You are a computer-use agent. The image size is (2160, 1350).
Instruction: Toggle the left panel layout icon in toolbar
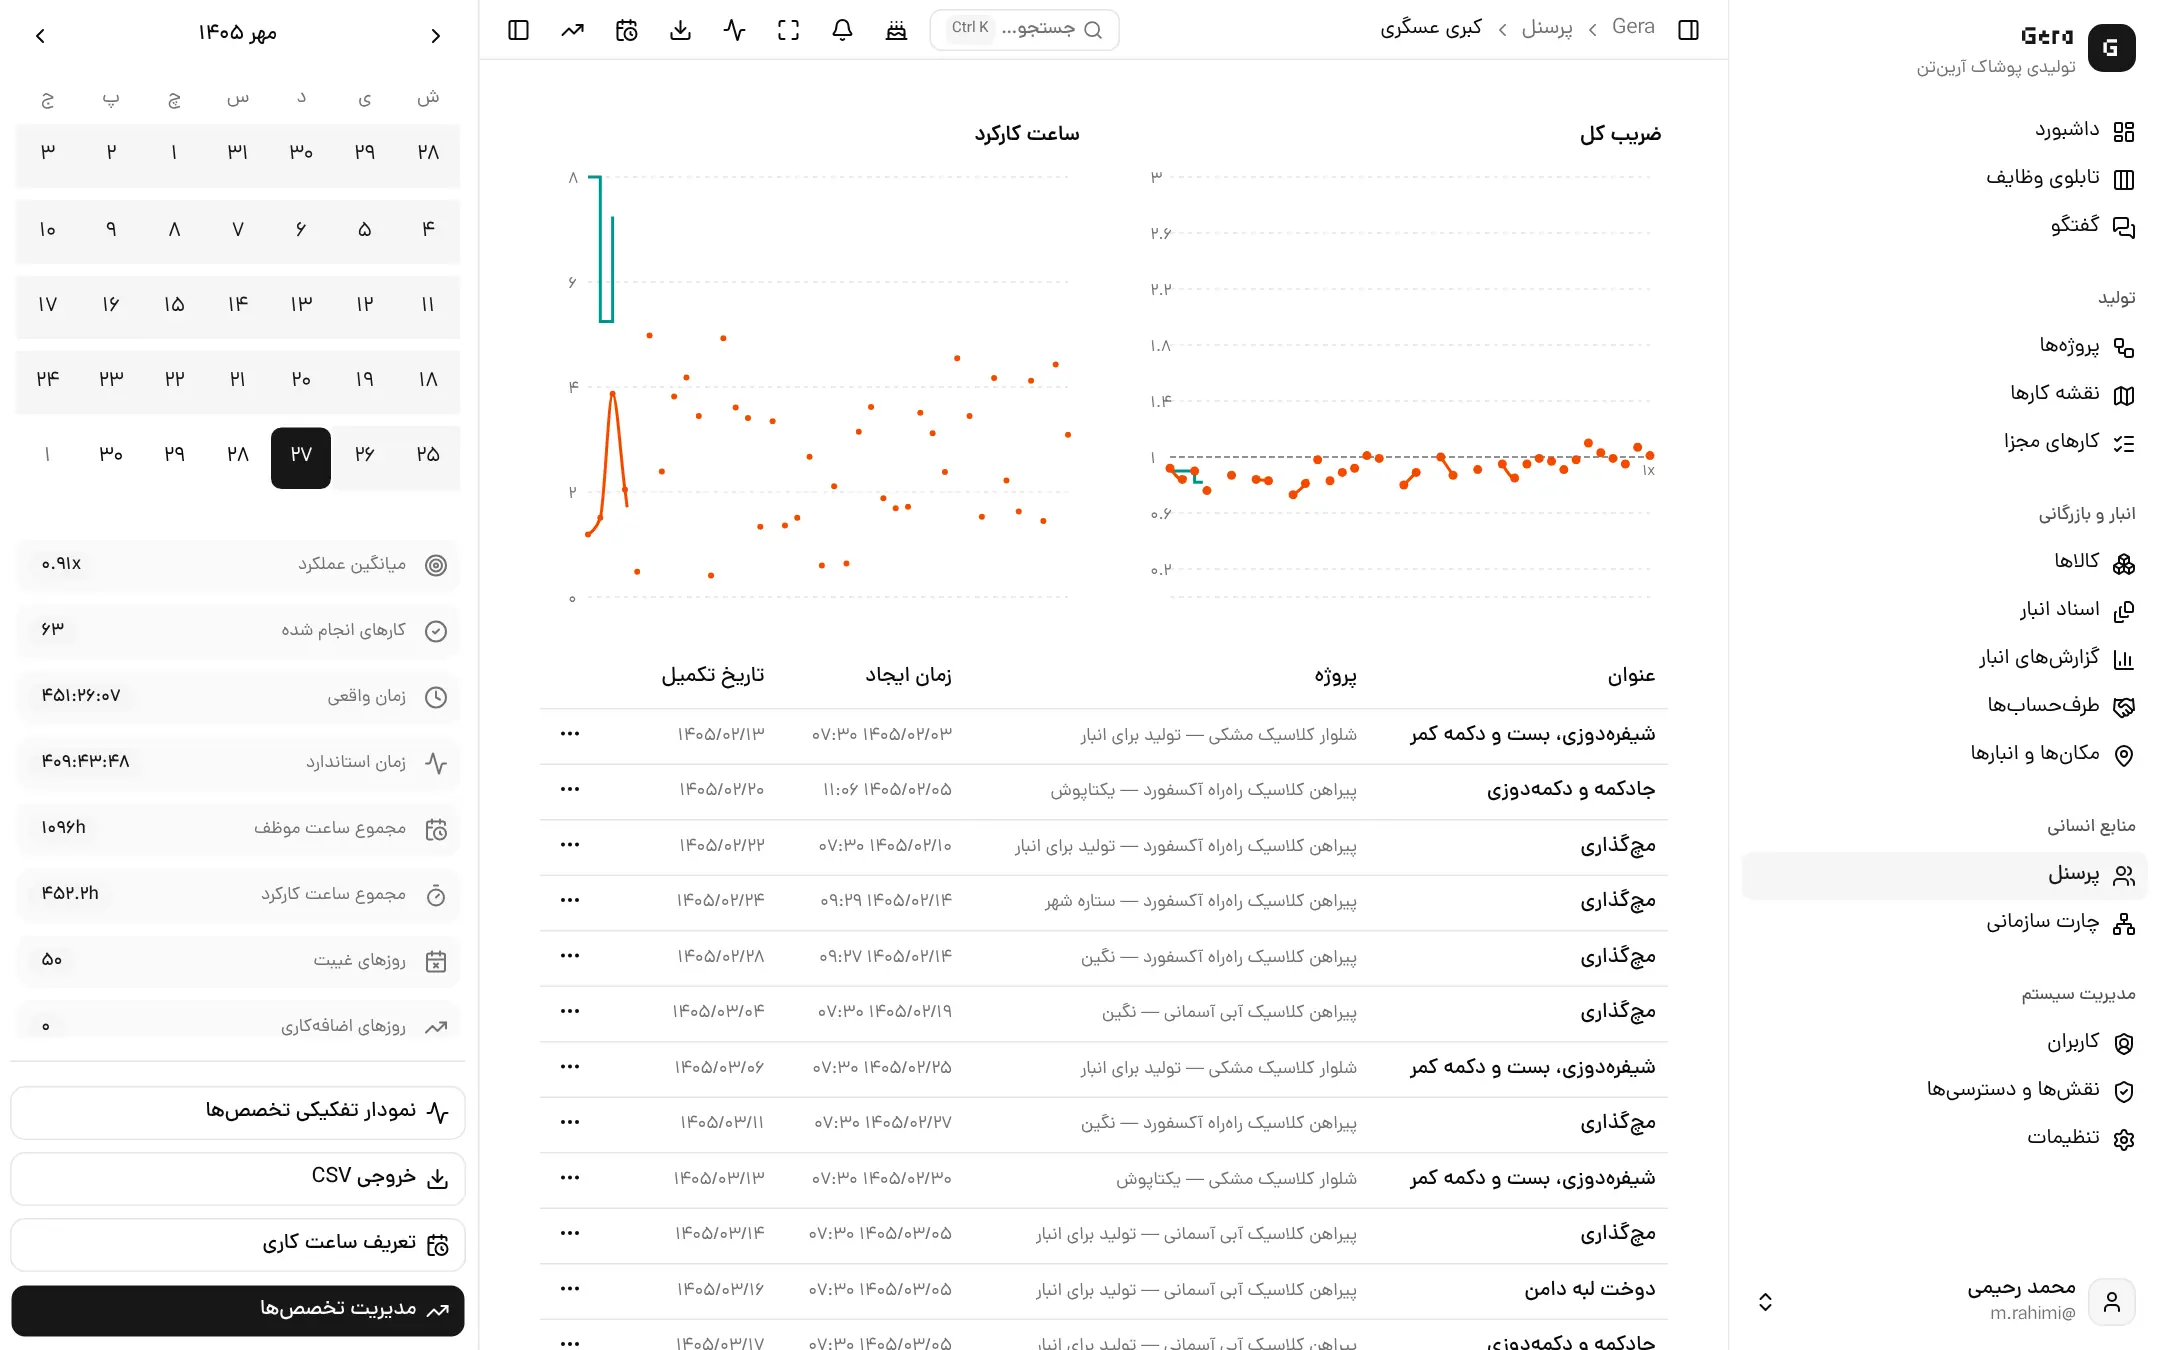tap(518, 30)
